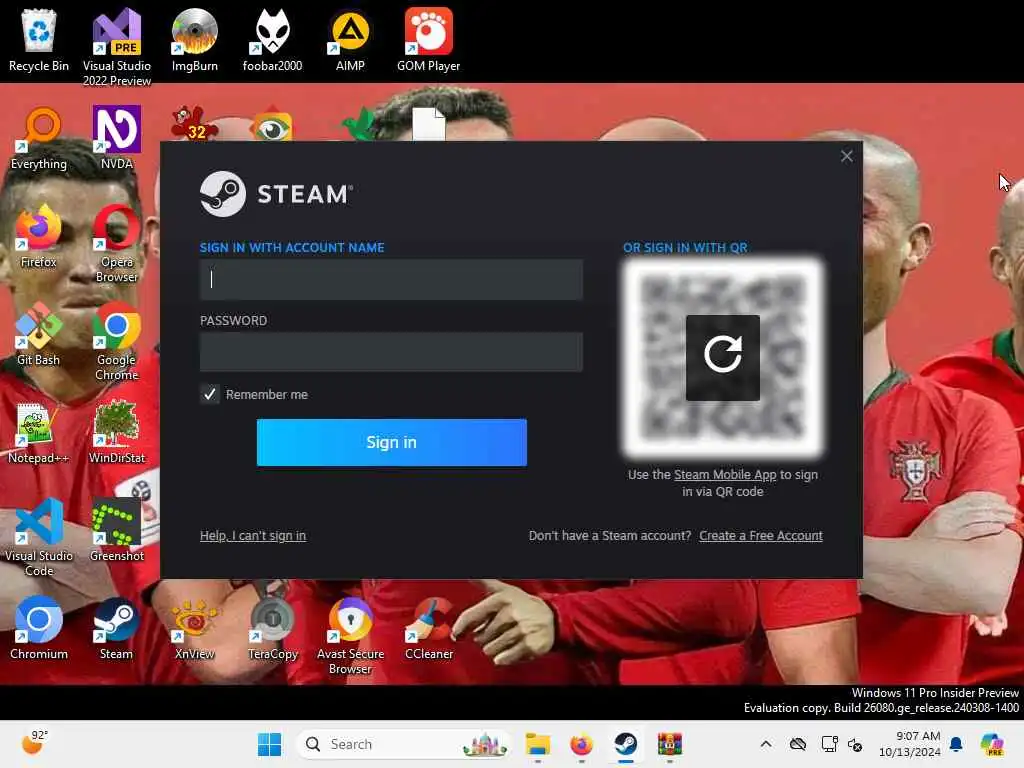1024x768 pixels.
Task: Open File Explorer from the taskbar
Action: (x=537, y=744)
